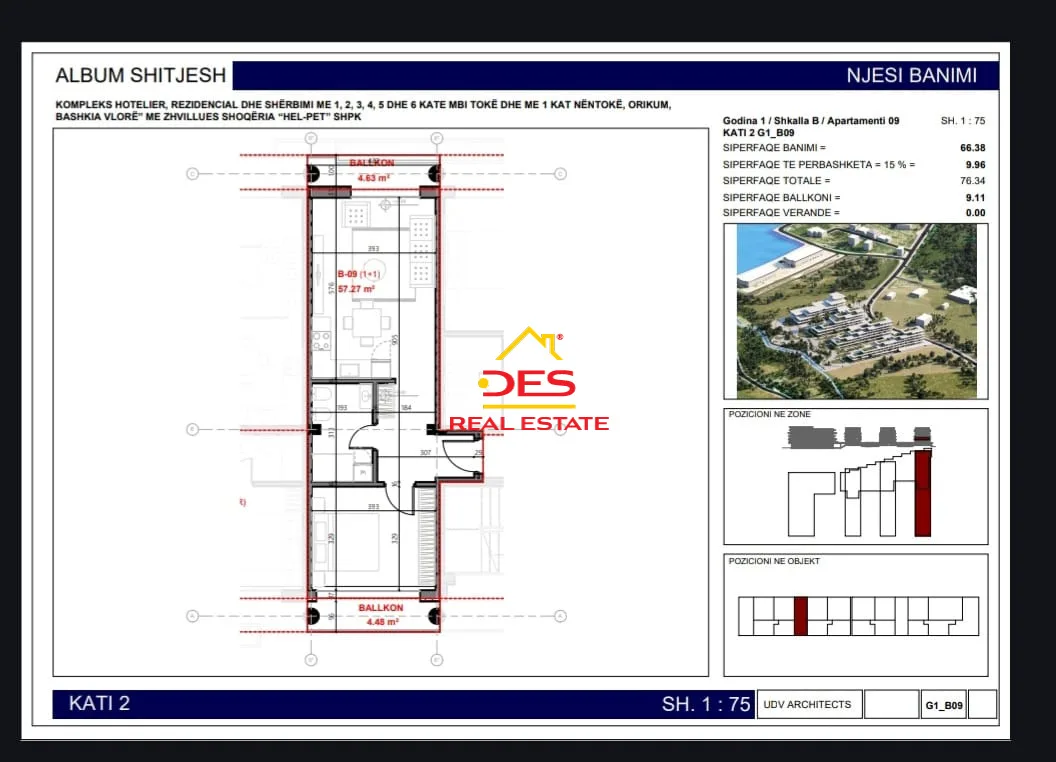
Task: Click the "UDV ARCHITECTS" box
Action: coord(809,704)
